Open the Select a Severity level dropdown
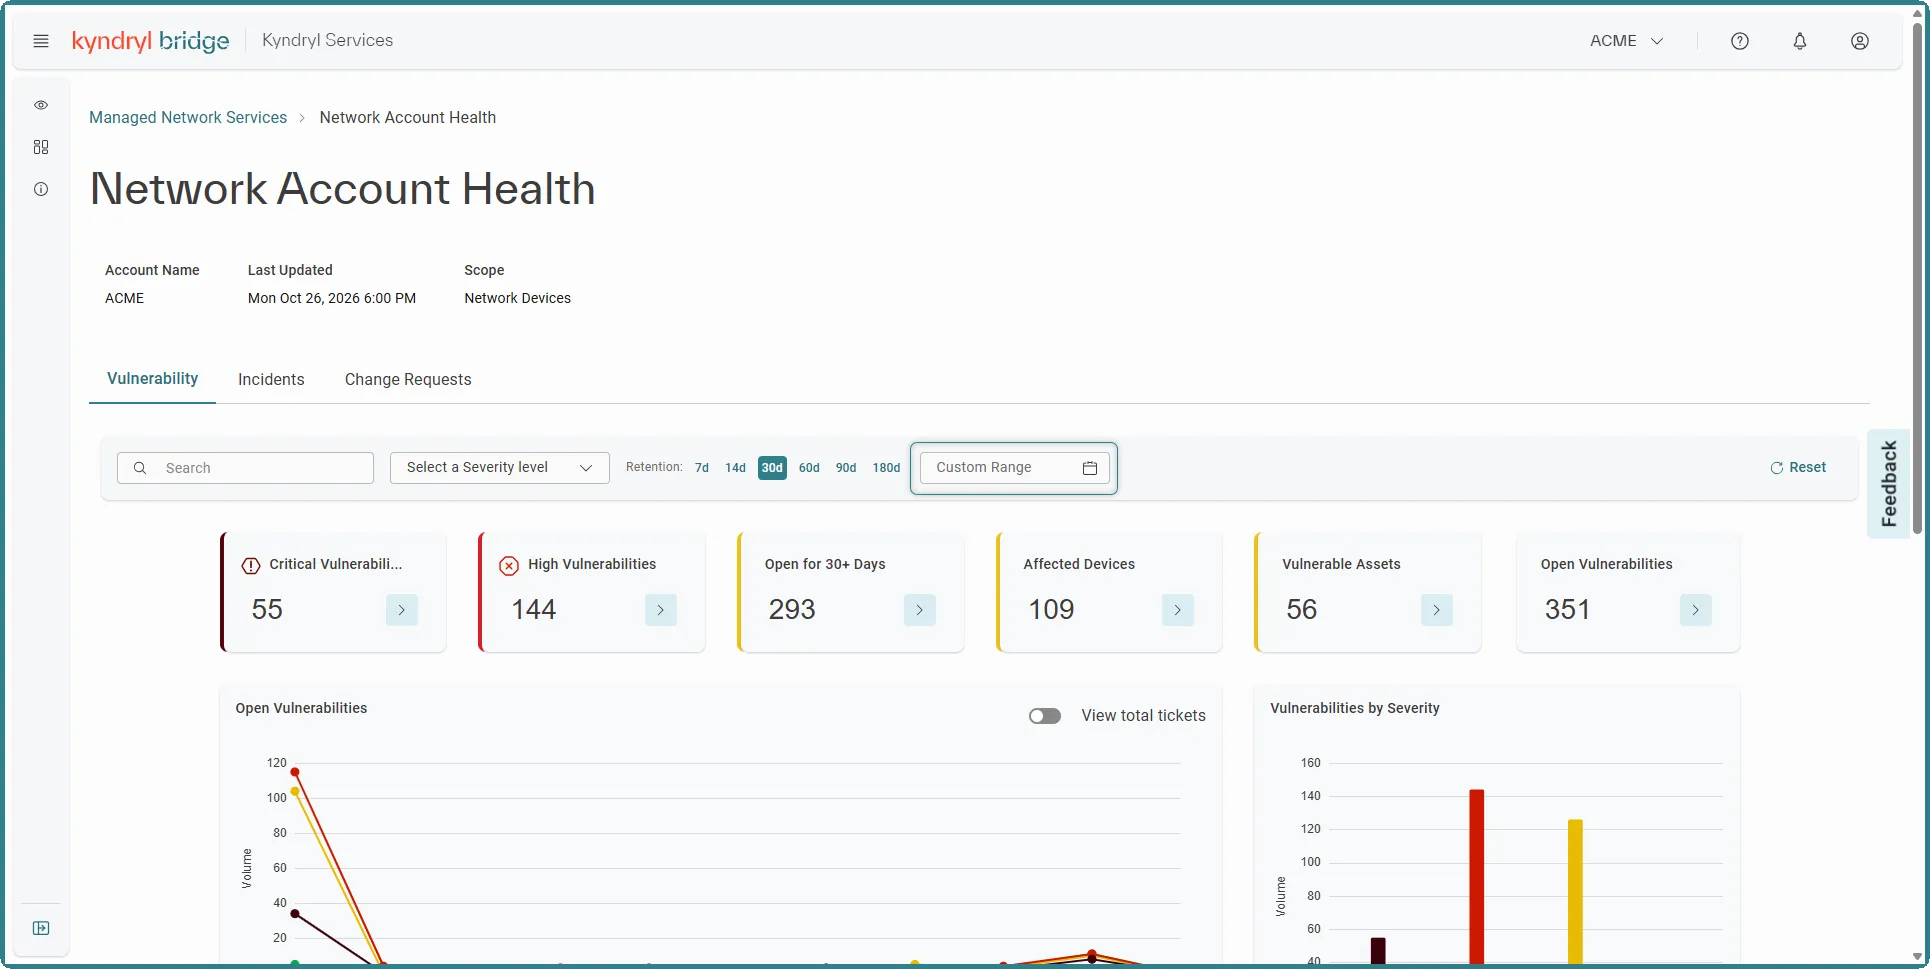This screenshot has height=969, width=1930. pyautogui.click(x=500, y=468)
